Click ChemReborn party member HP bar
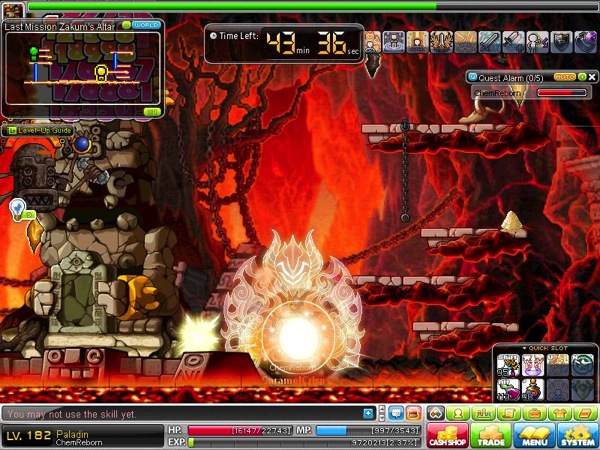The width and height of the screenshot is (600, 450). point(561,93)
